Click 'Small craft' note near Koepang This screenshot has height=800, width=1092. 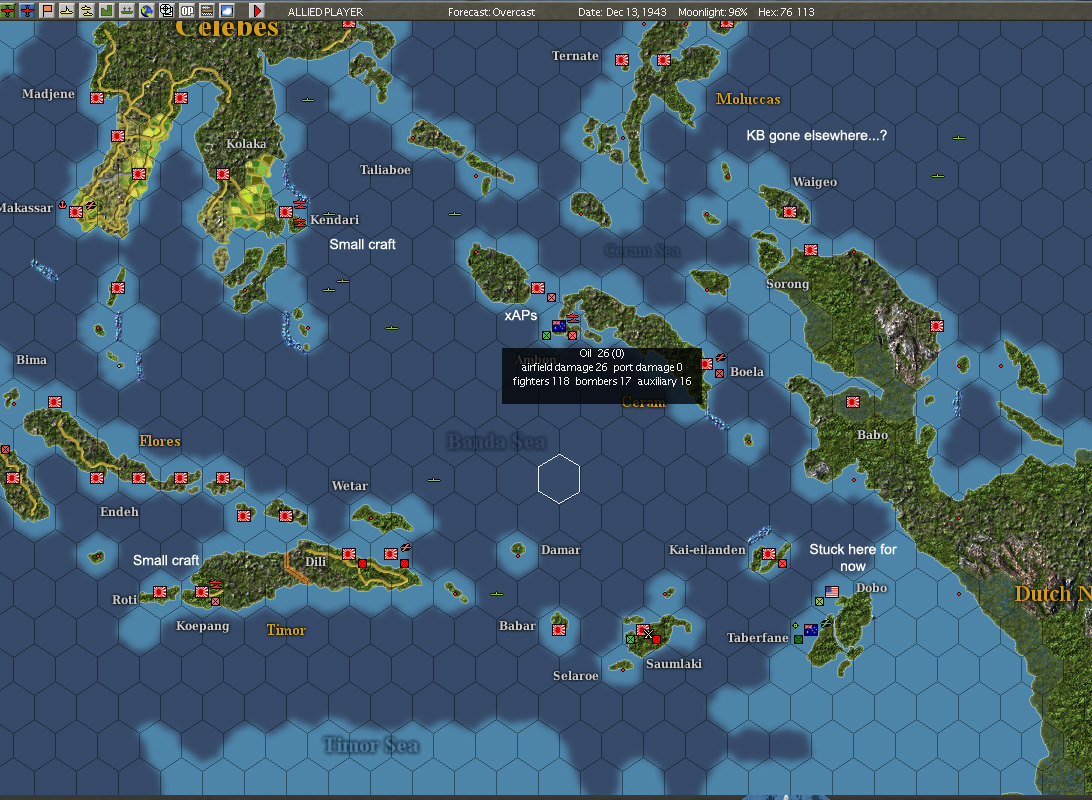click(x=166, y=560)
